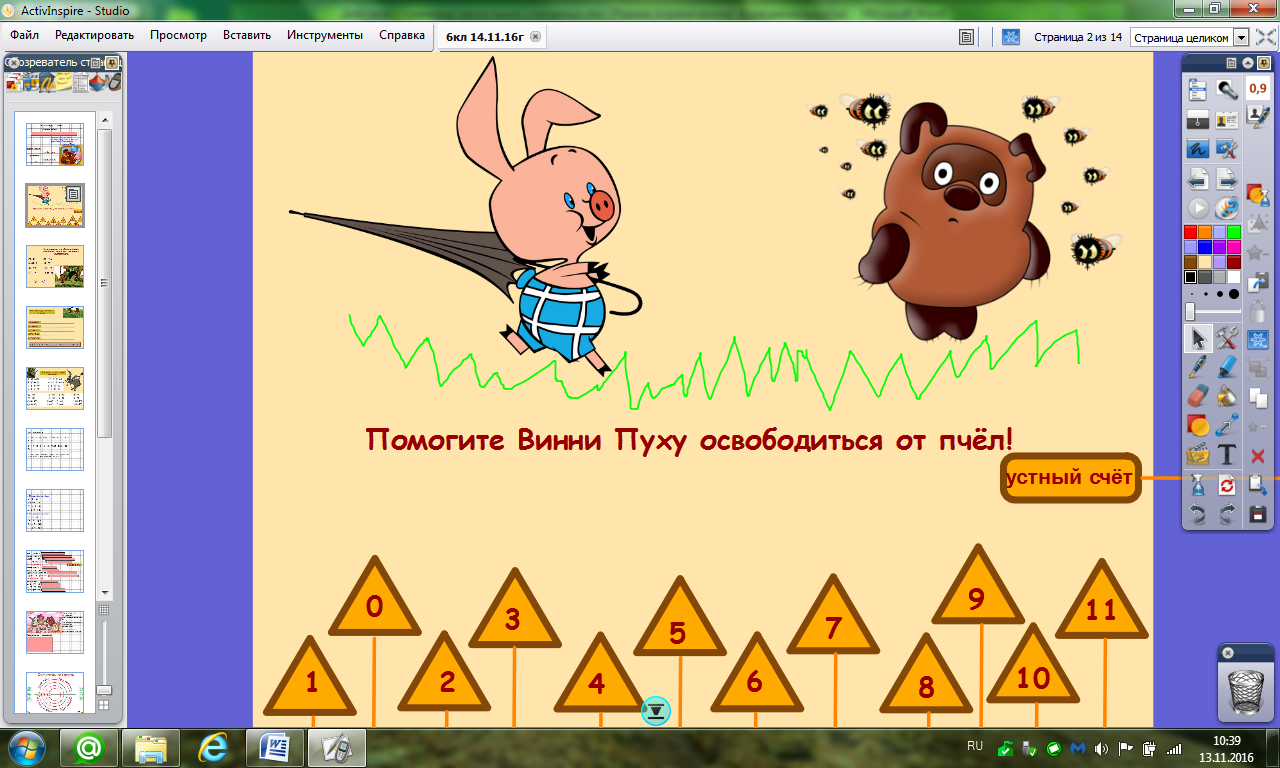
Task: Open the first page thumbnail in Page Browser
Action: 55,143
